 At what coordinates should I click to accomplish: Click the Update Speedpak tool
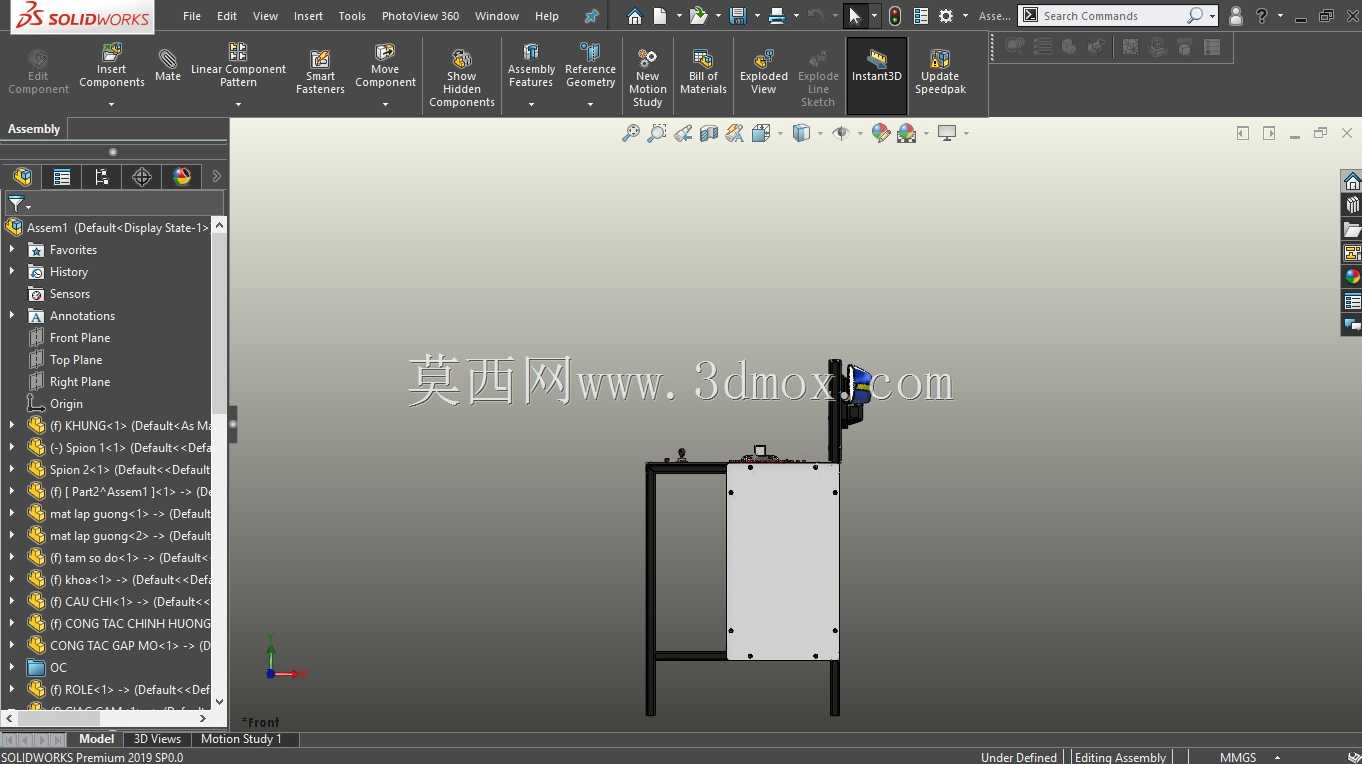click(x=940, y=72)
